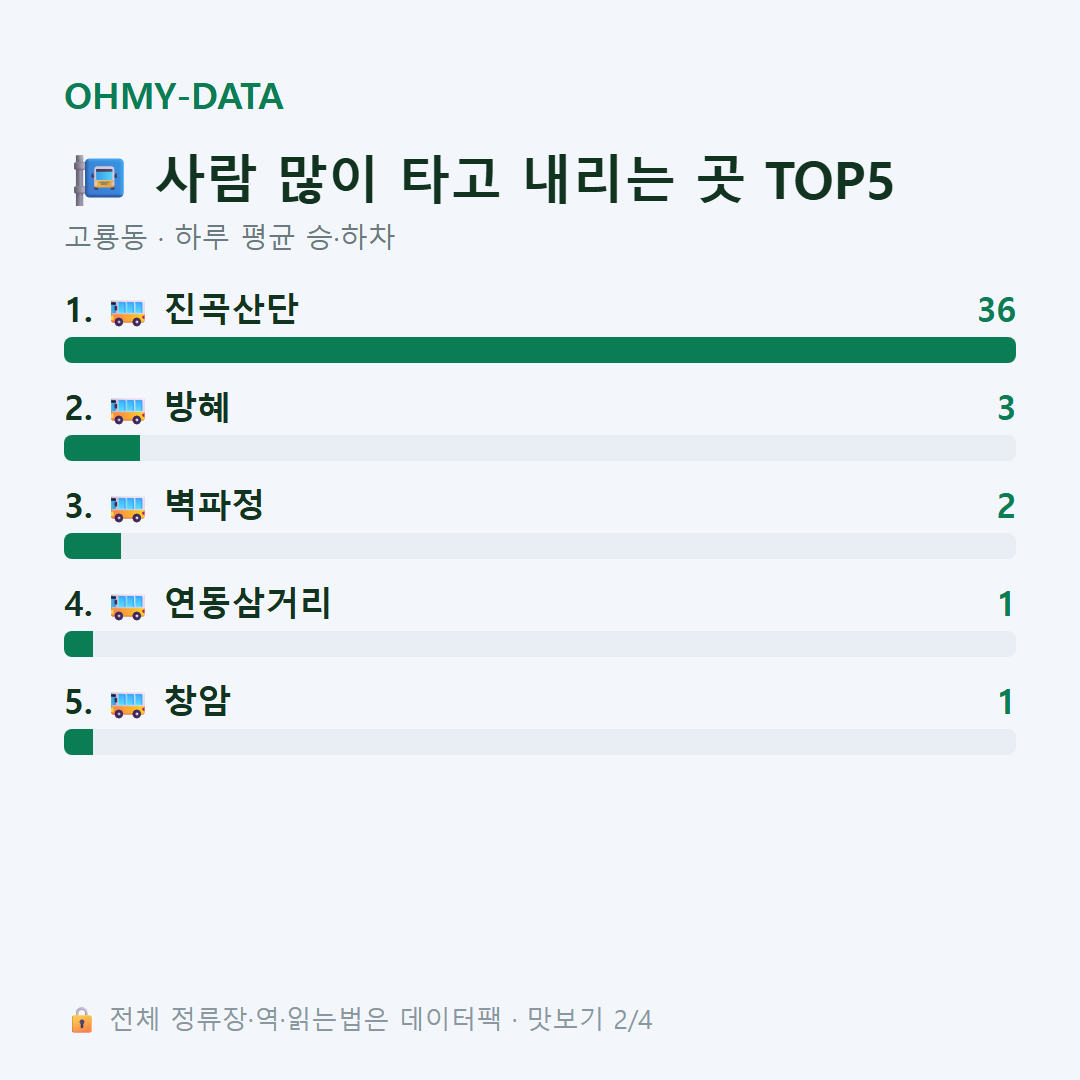Screen dimensions: 1080x1080
Task: Click the 사람 많이 타고 내리는 곳 TOP5 heading
Action: [525, 180]
